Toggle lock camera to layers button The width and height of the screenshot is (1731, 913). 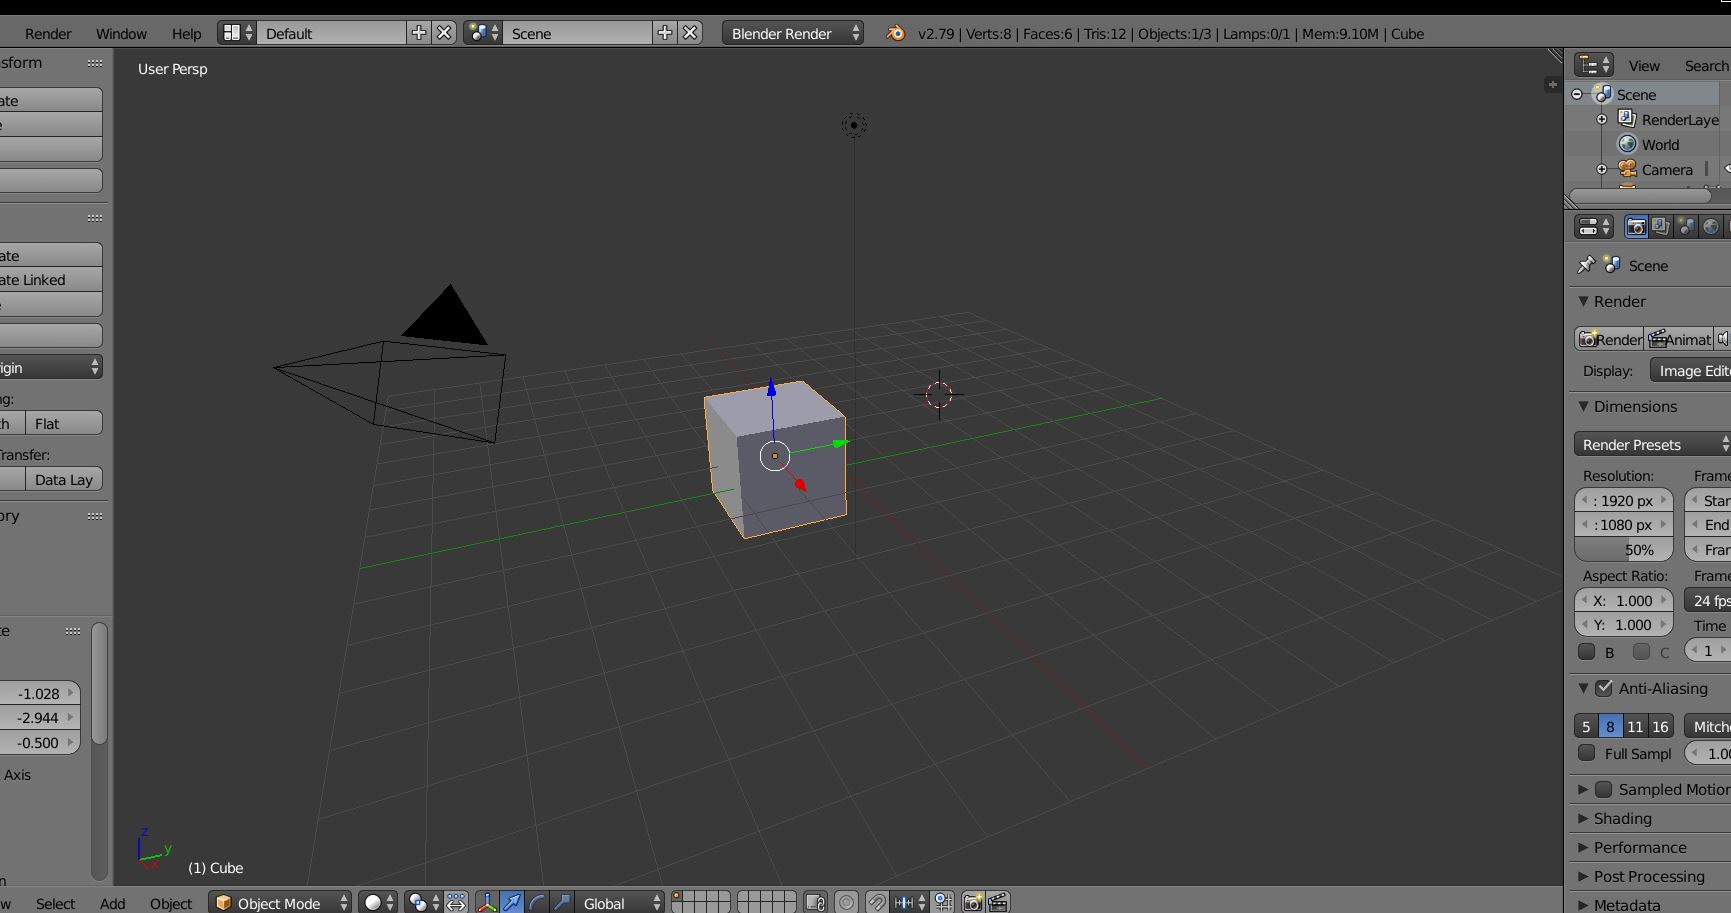tap(816, 902)
